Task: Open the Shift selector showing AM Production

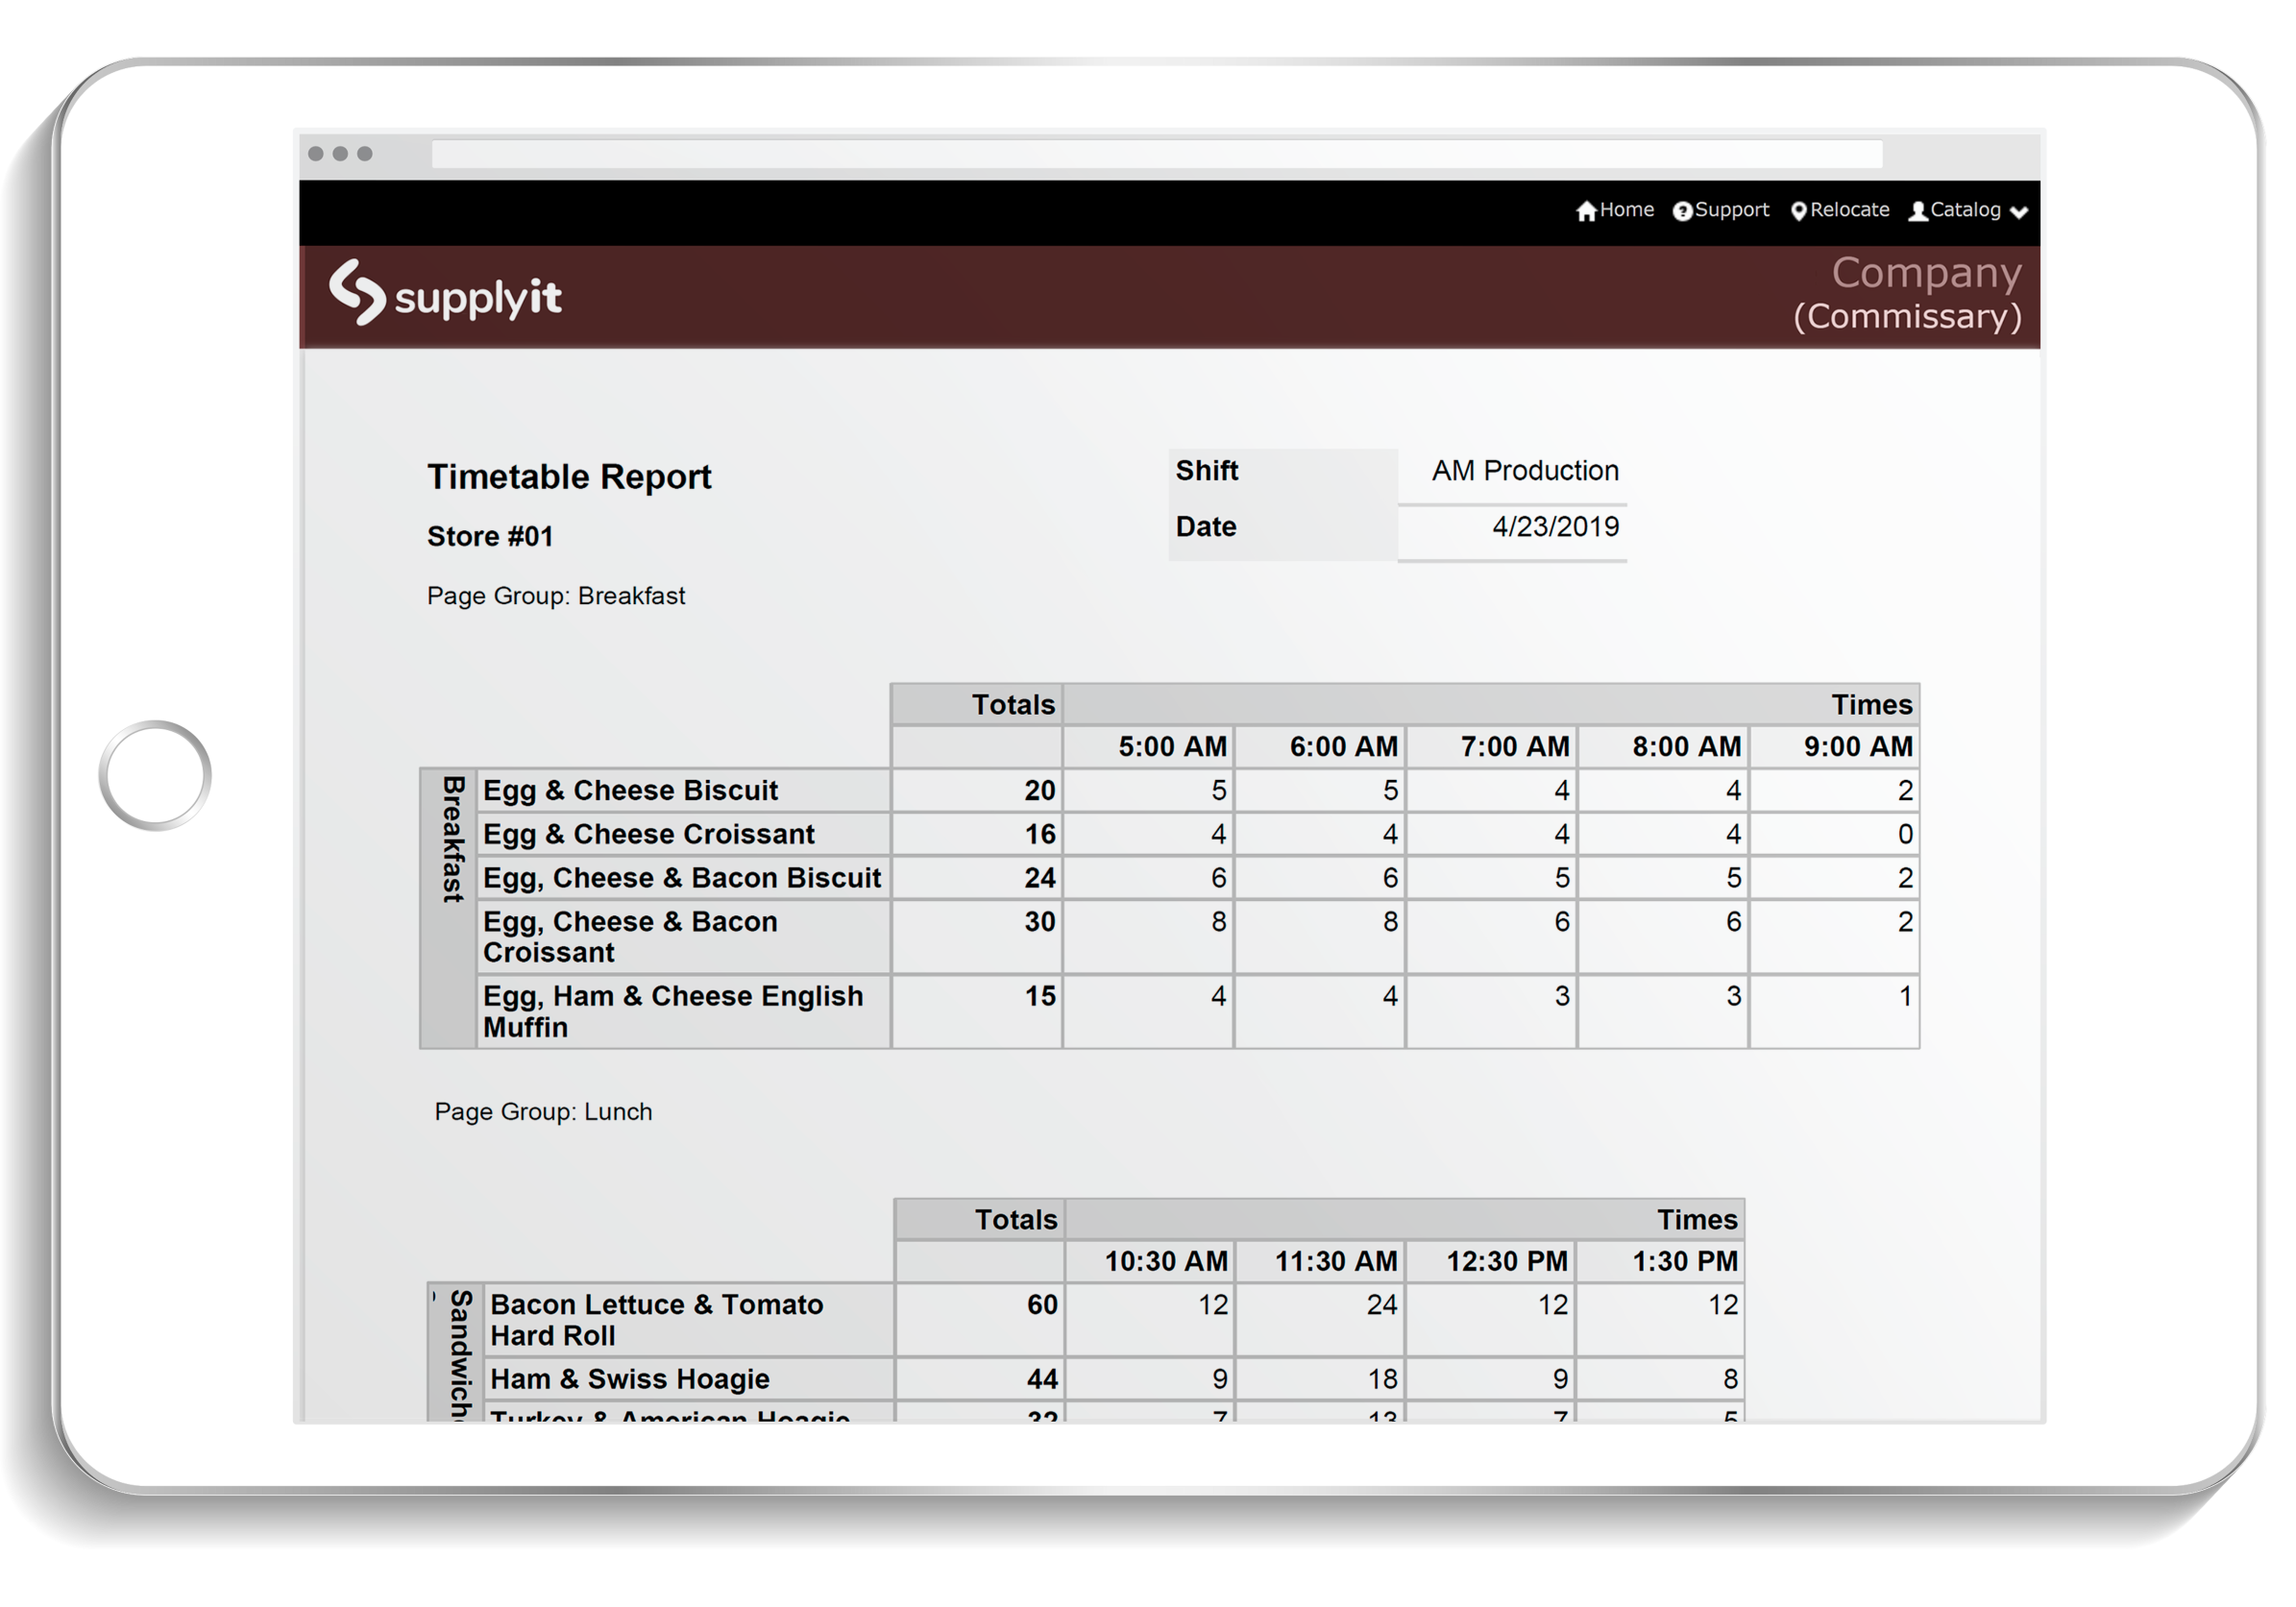Action: [1524, 470]
